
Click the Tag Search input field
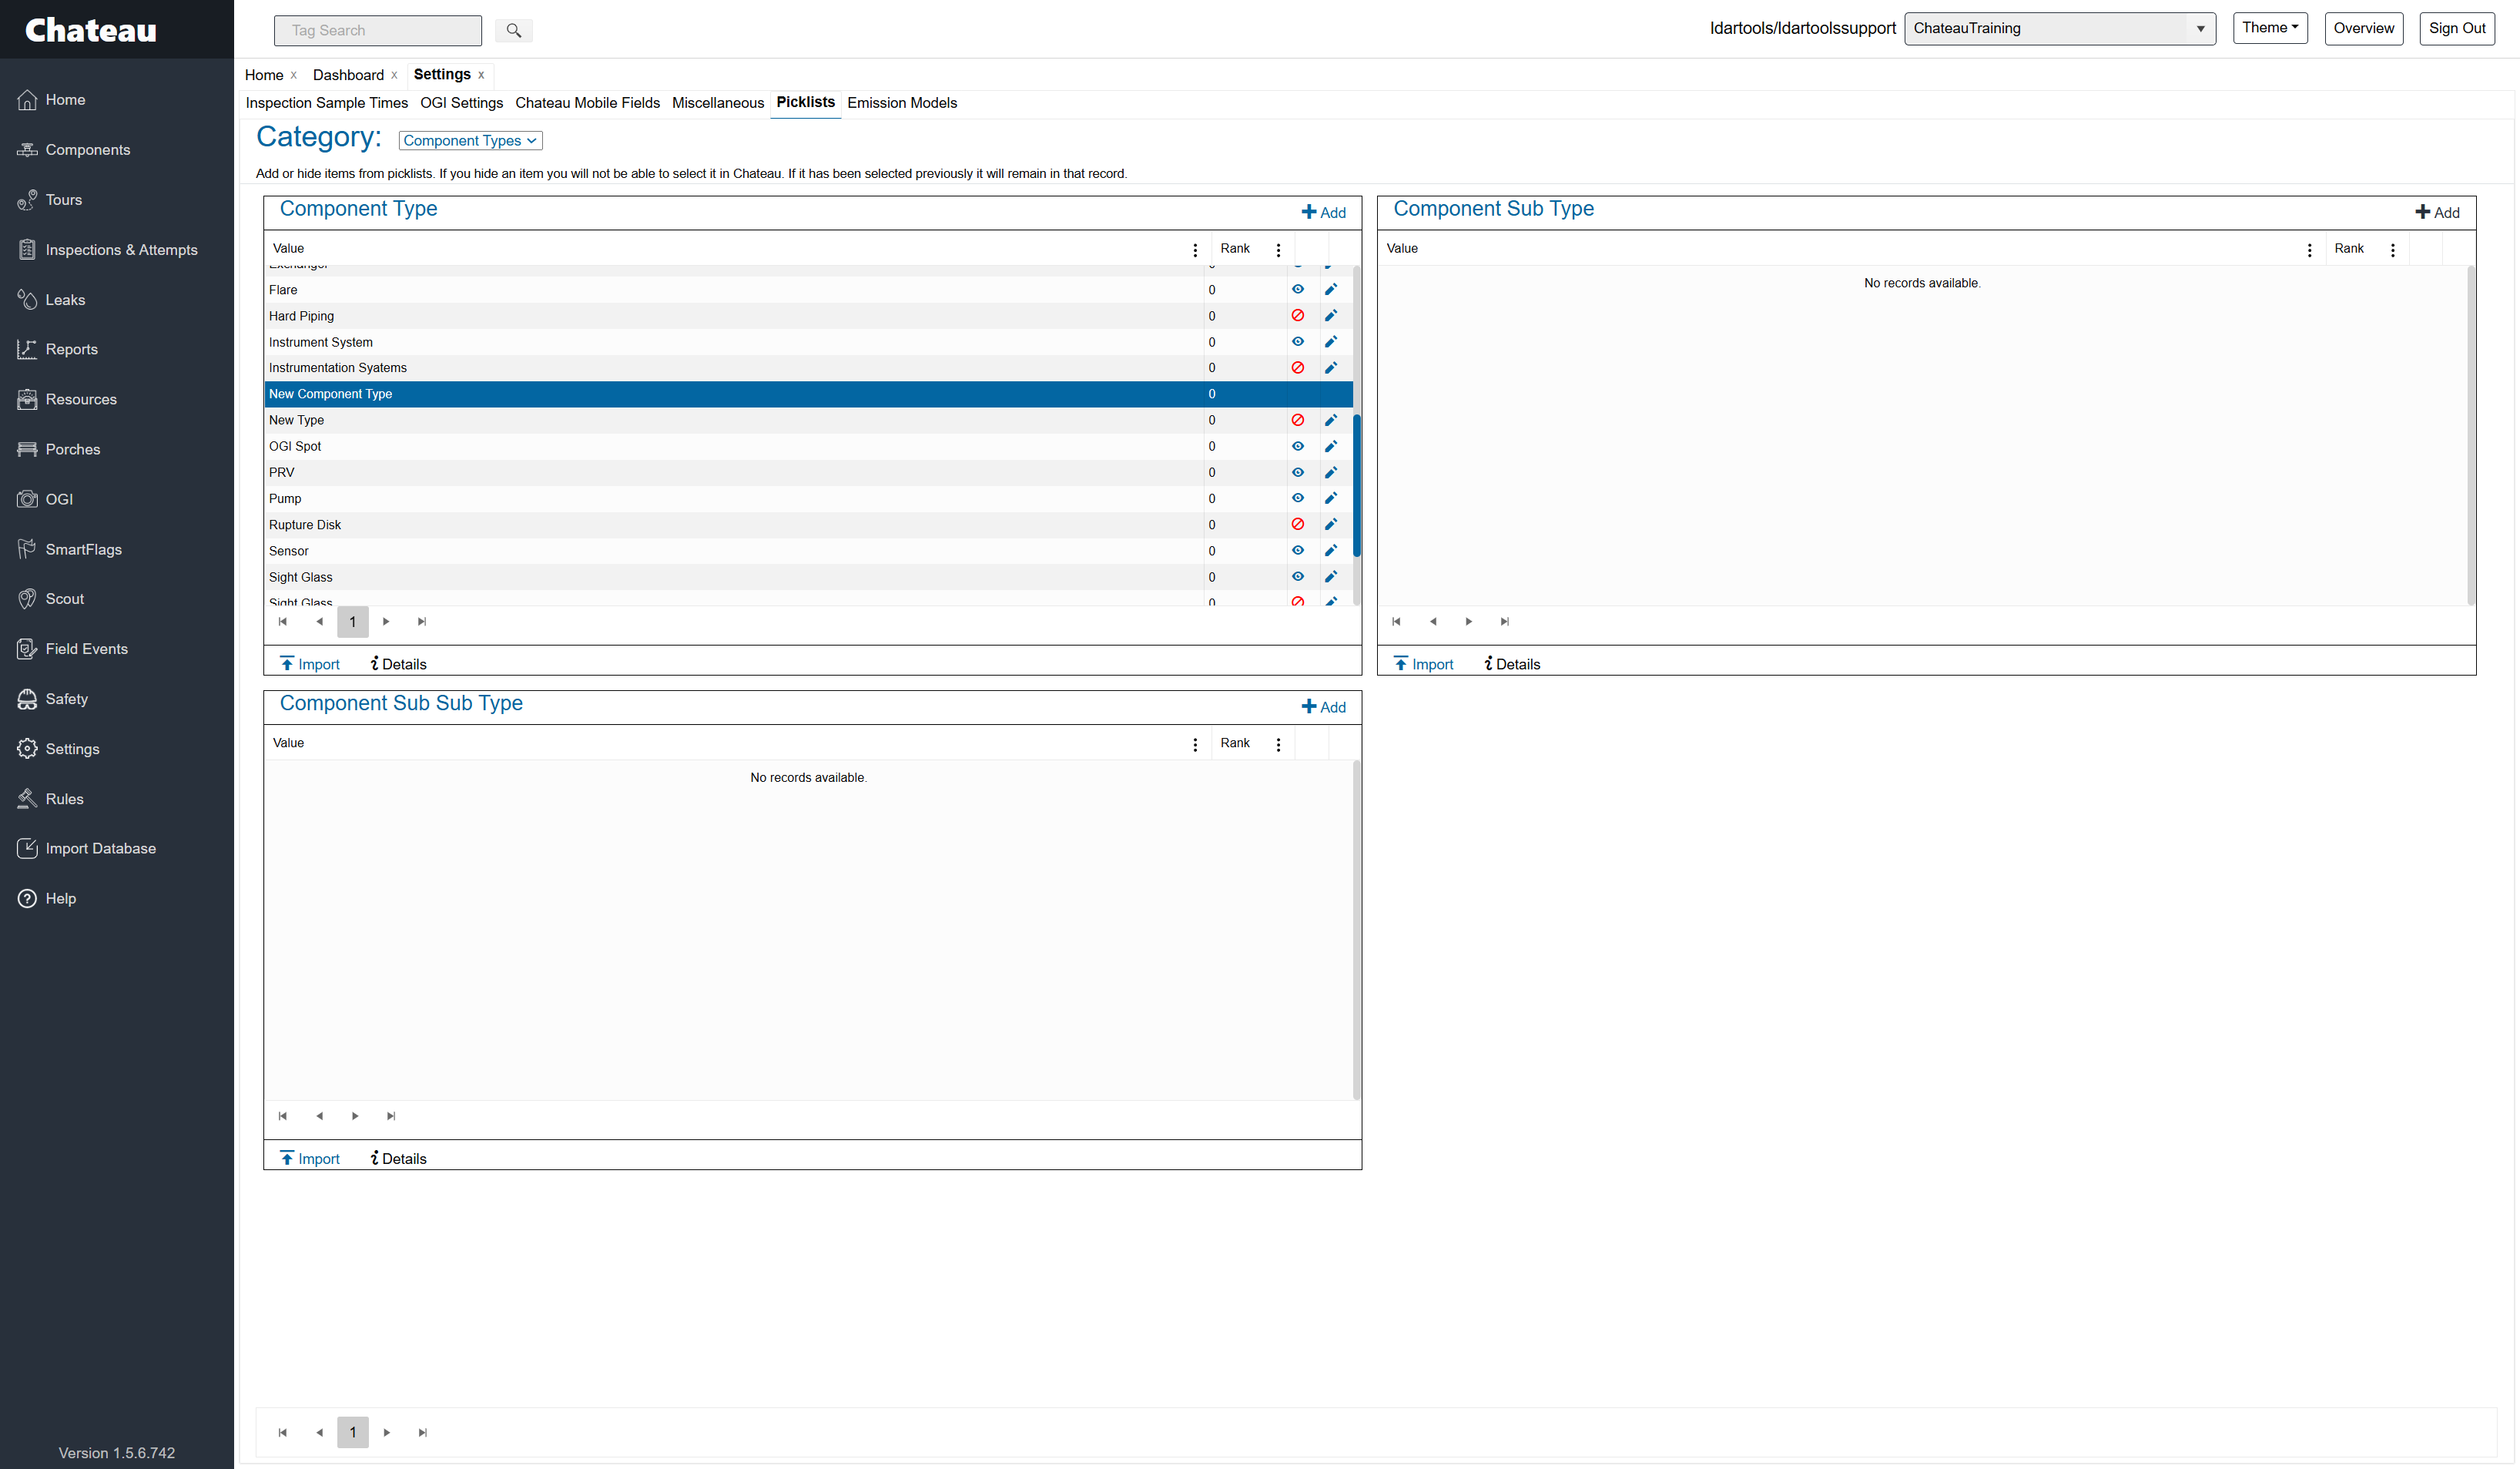tap(378, 30)
